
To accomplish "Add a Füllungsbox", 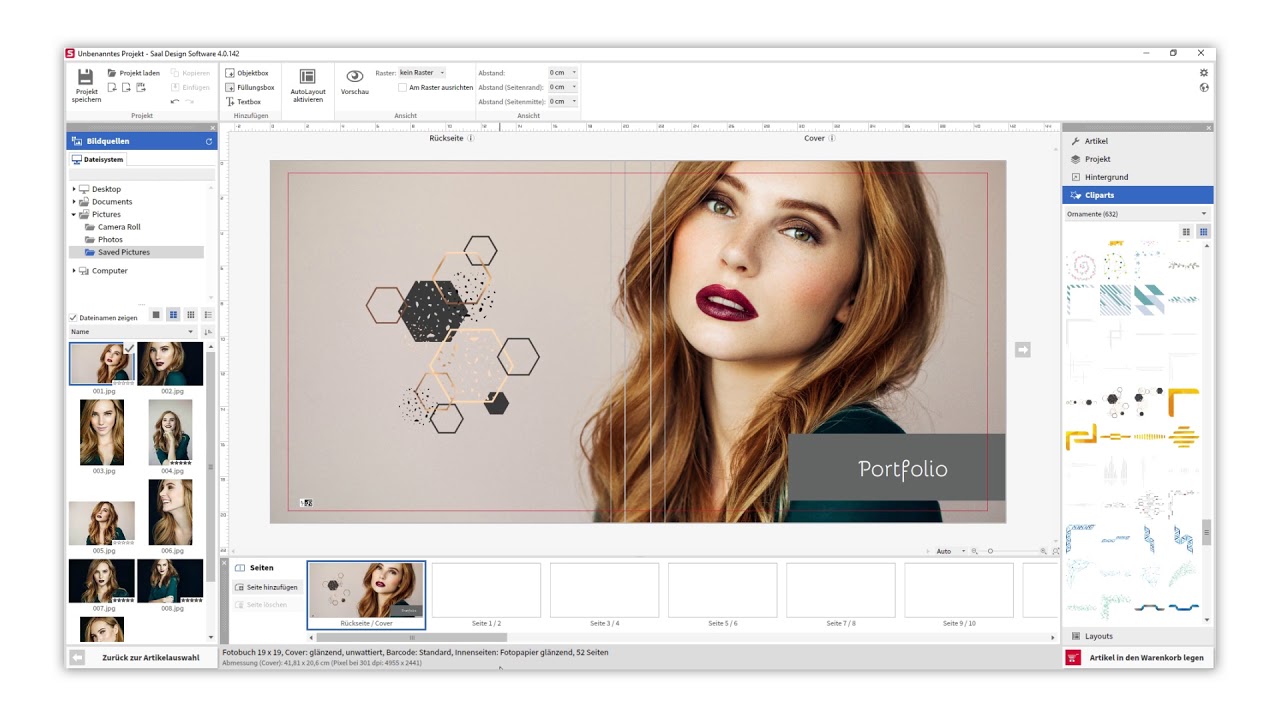I will 250,87.
